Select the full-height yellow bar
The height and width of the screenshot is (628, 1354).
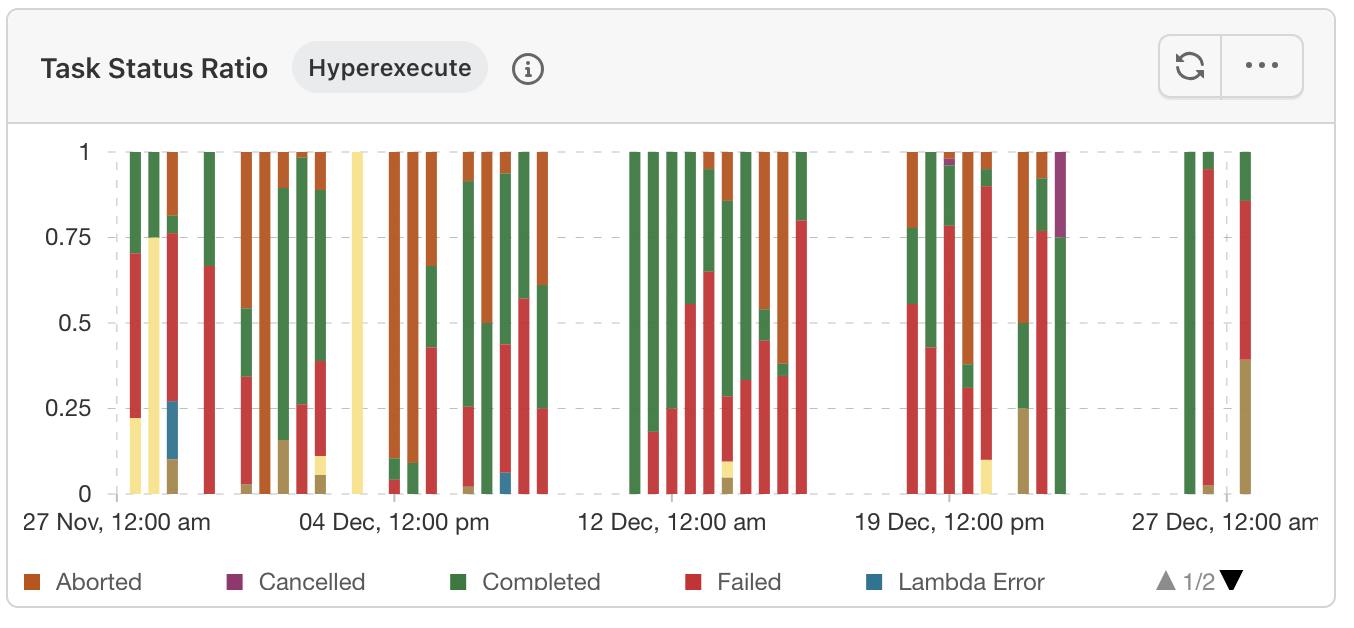(358, 322)
